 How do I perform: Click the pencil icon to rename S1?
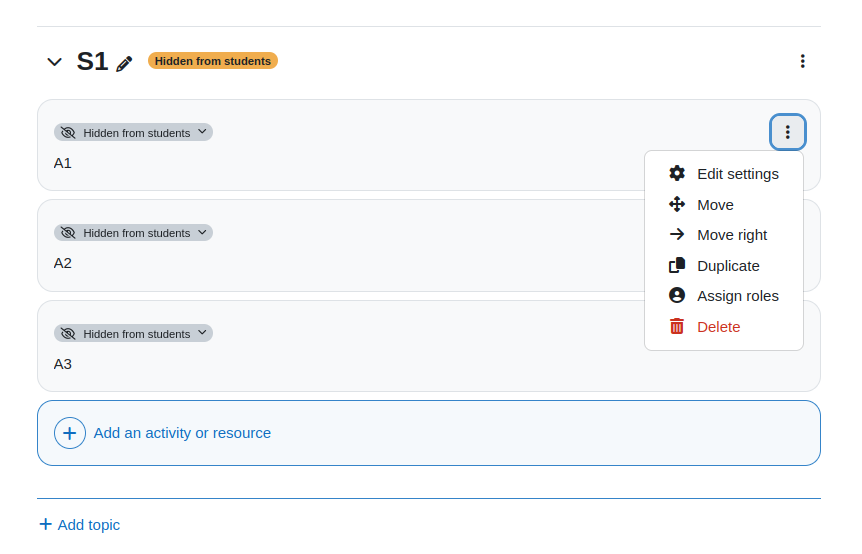coord(124,64)
